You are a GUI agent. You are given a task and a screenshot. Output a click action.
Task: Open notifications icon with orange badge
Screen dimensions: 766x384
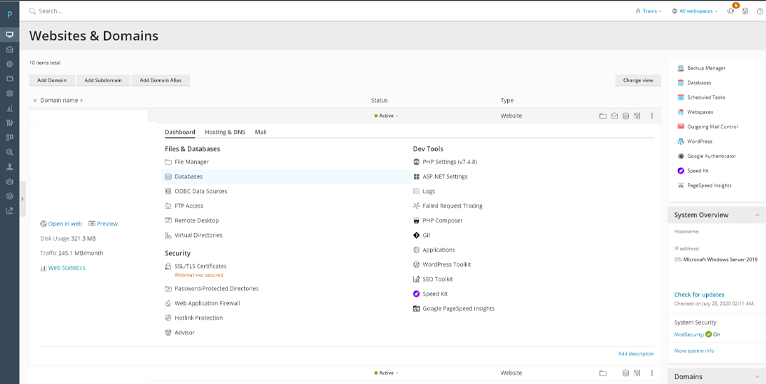pos(731,10)
